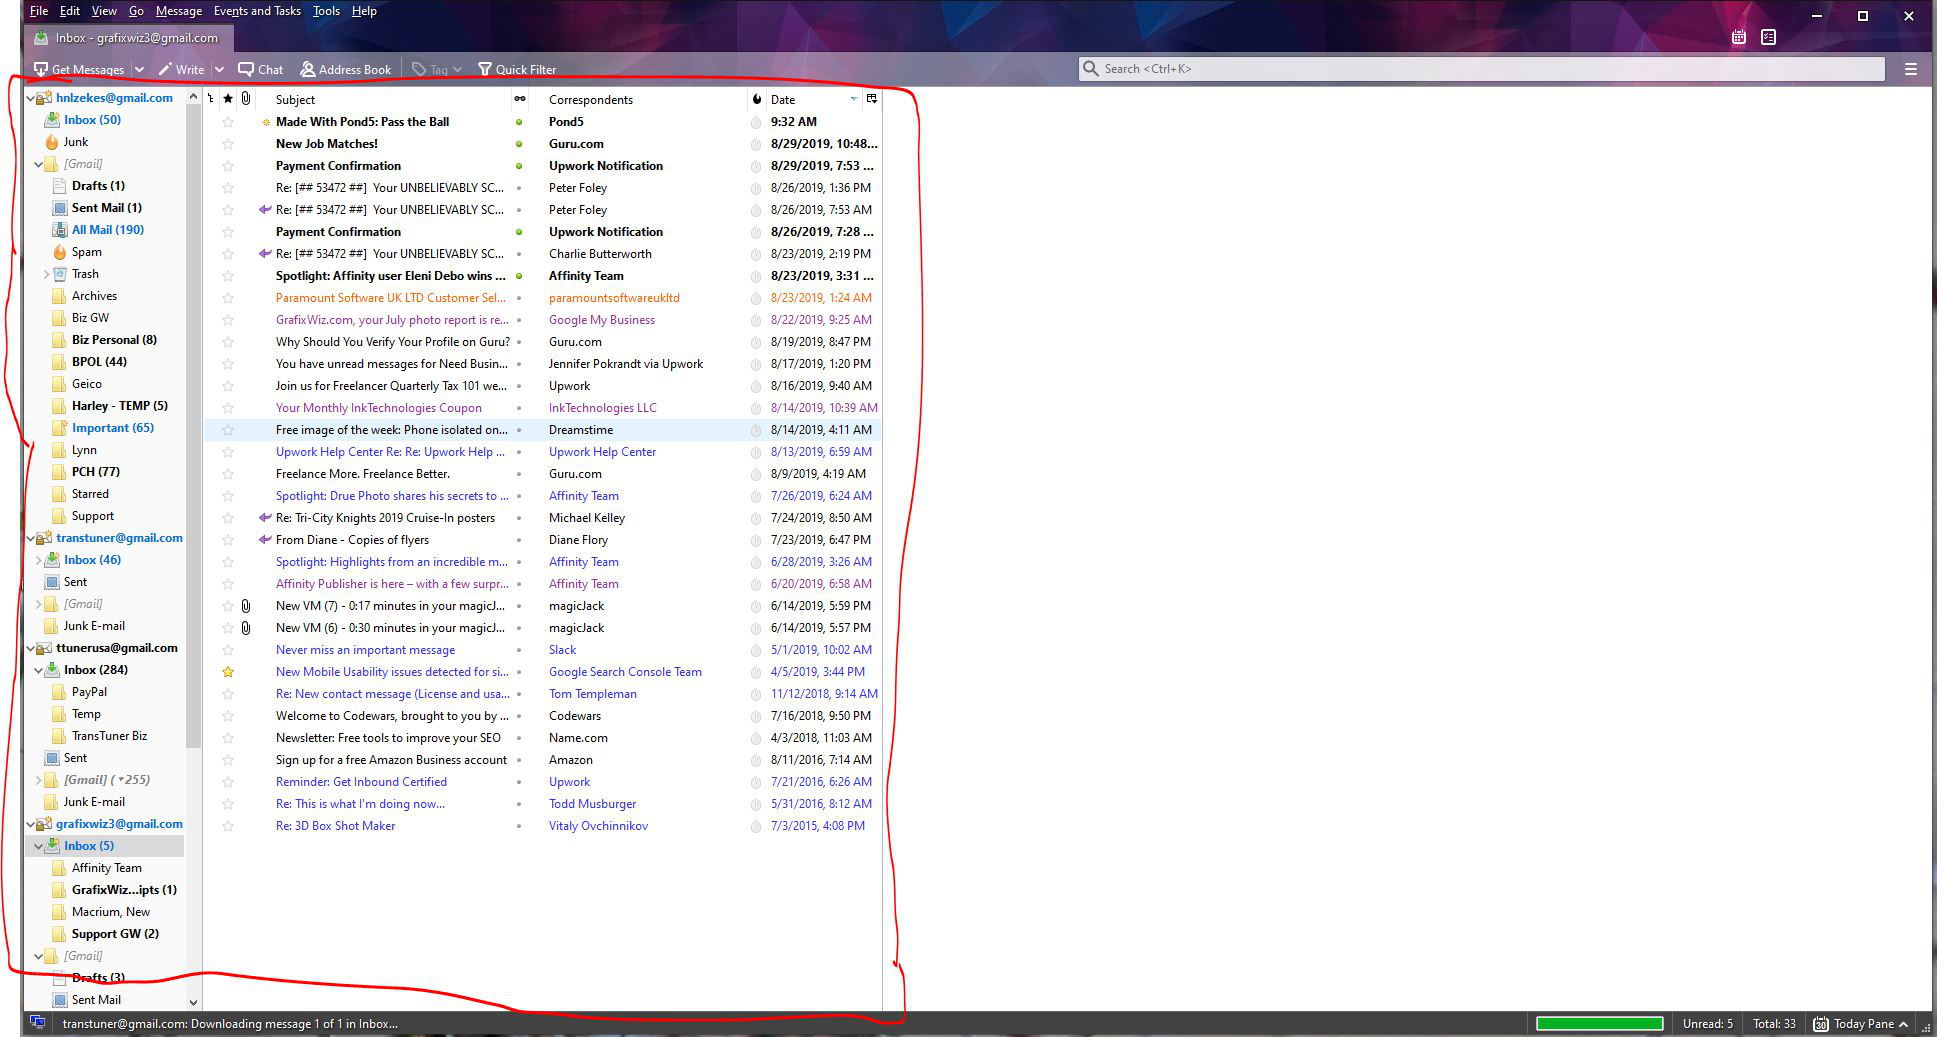Toggle junk status of Pond5 message
This screenshot has width=1937, height=1037.
[756, 122]
